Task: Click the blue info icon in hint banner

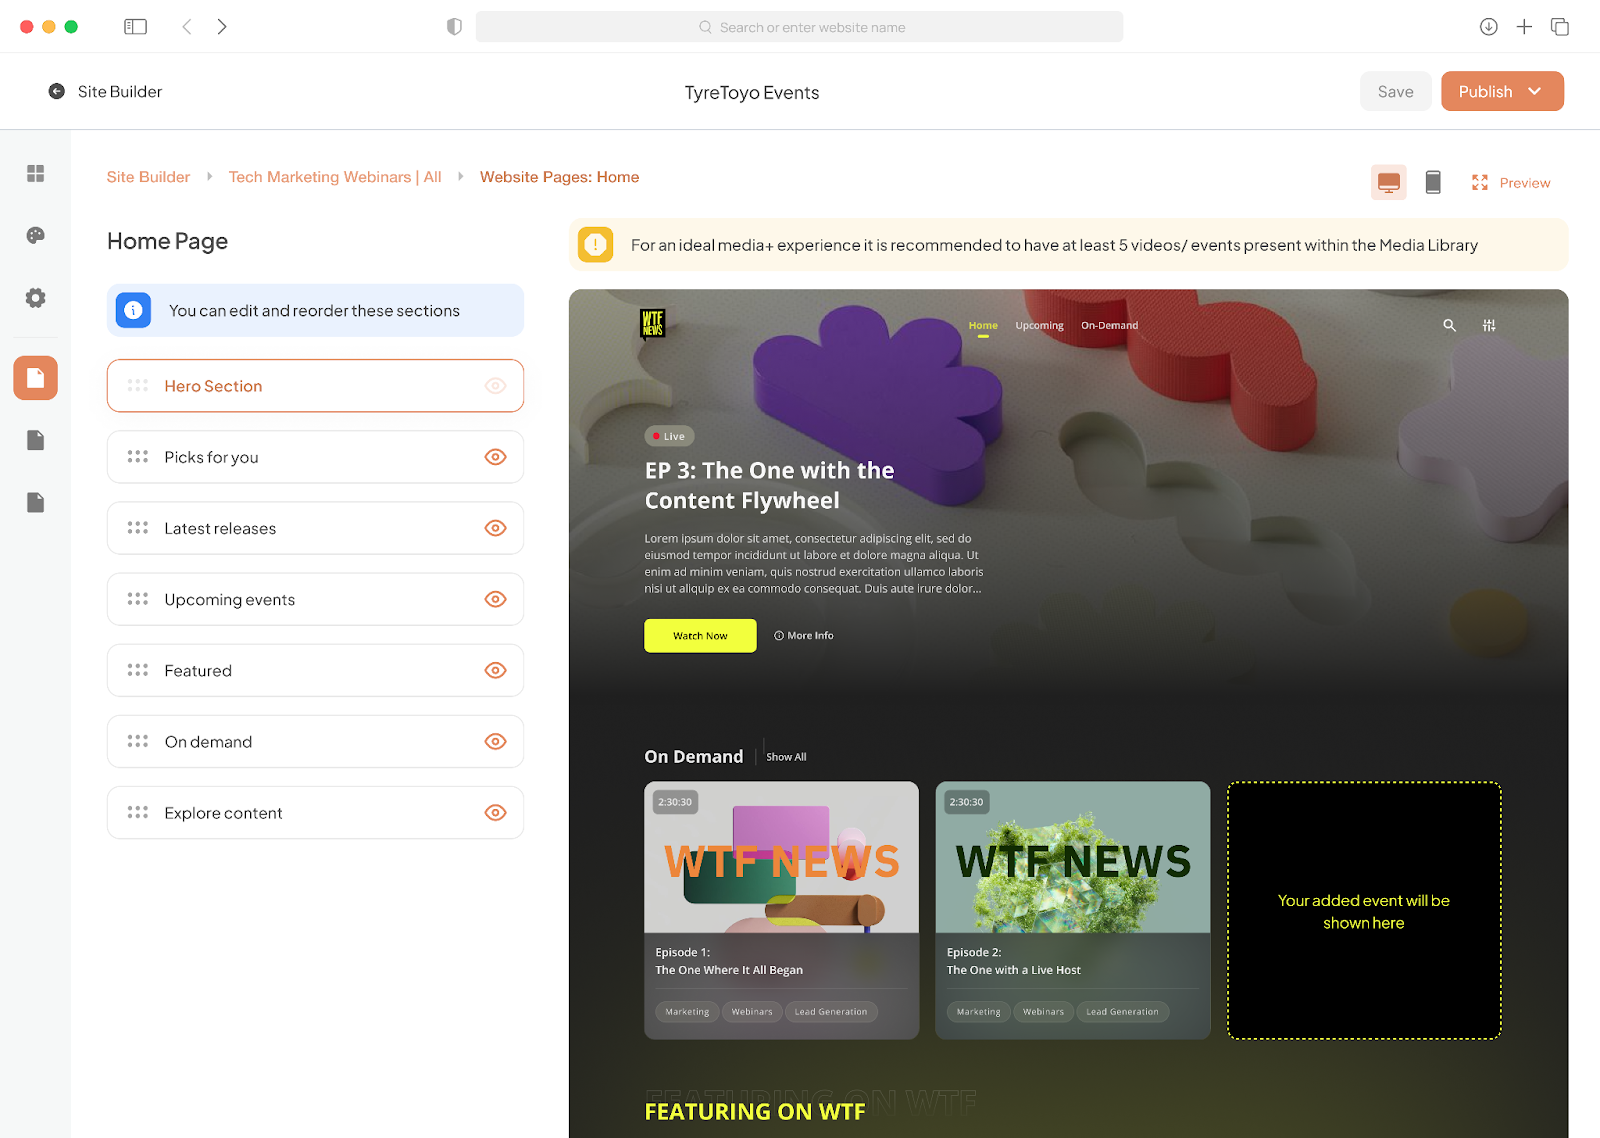Action: coord(134,310)
